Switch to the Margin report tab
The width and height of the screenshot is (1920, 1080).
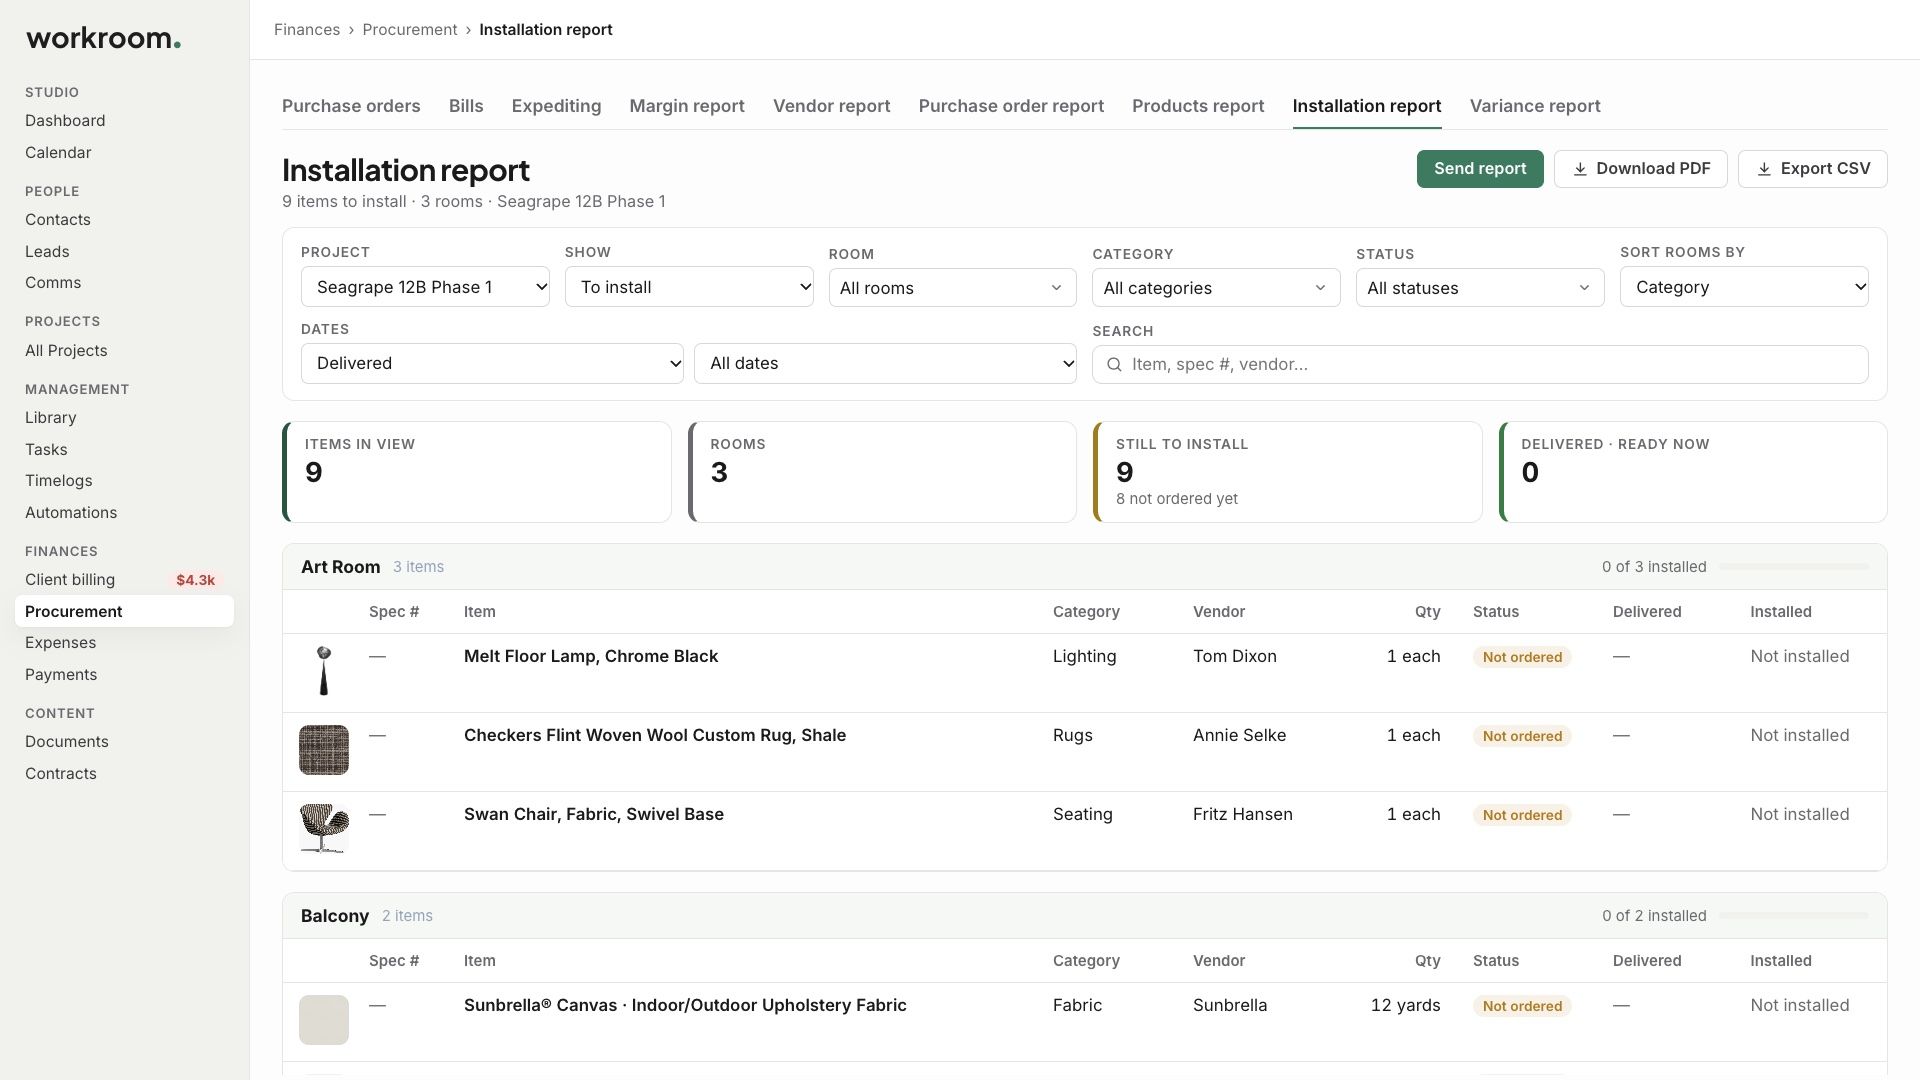coord(687,106)
